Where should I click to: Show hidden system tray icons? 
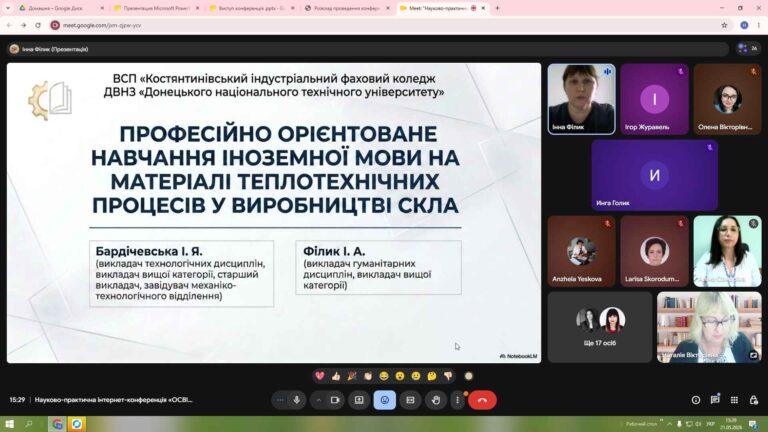[x=668, y=424]
